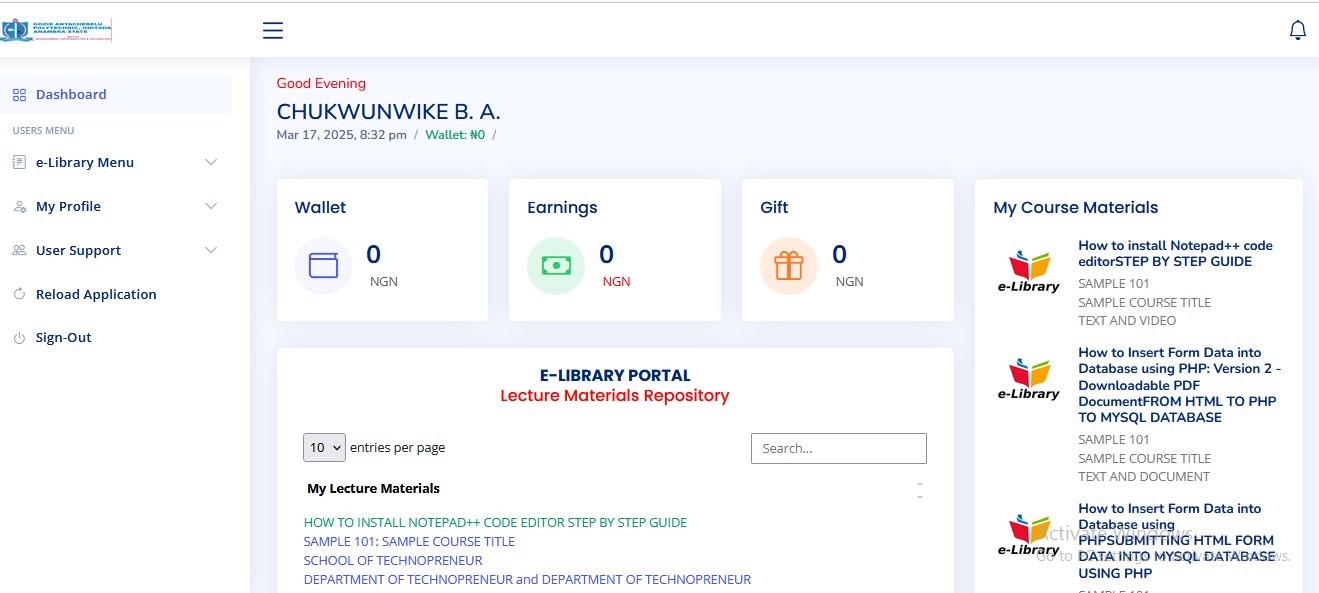Click the polytechnic logo in header
Screen dimensions: 1319x593
tap(57, 30)
